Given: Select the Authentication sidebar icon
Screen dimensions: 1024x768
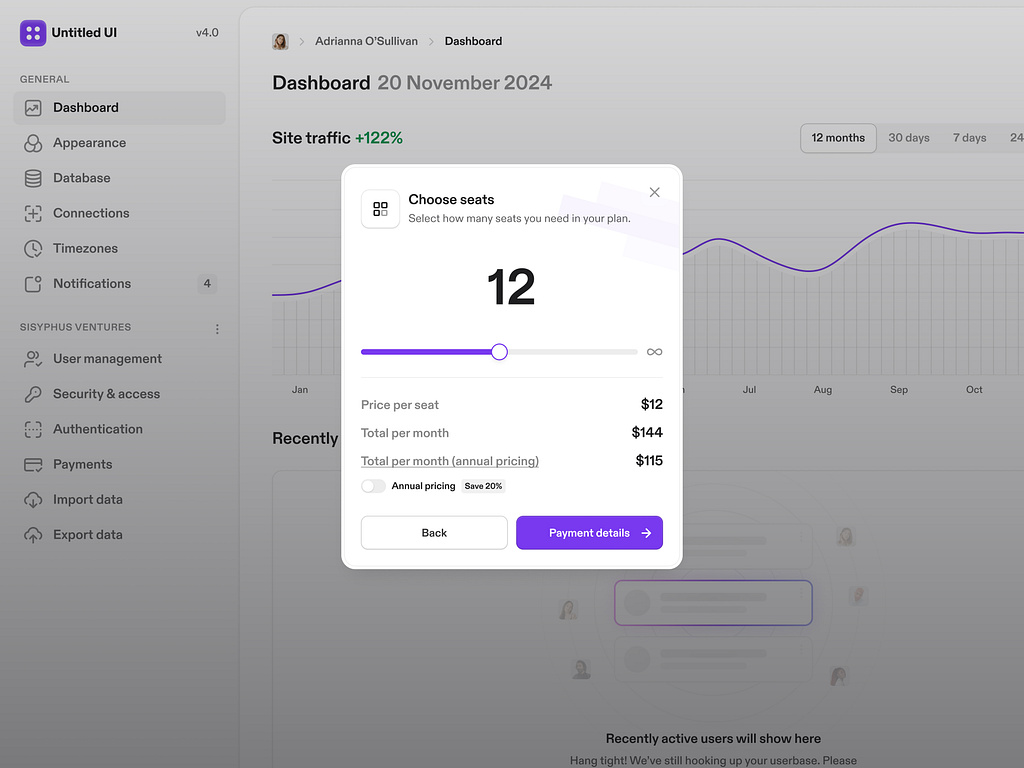Looking at the screenshot, I should point(33,429).
